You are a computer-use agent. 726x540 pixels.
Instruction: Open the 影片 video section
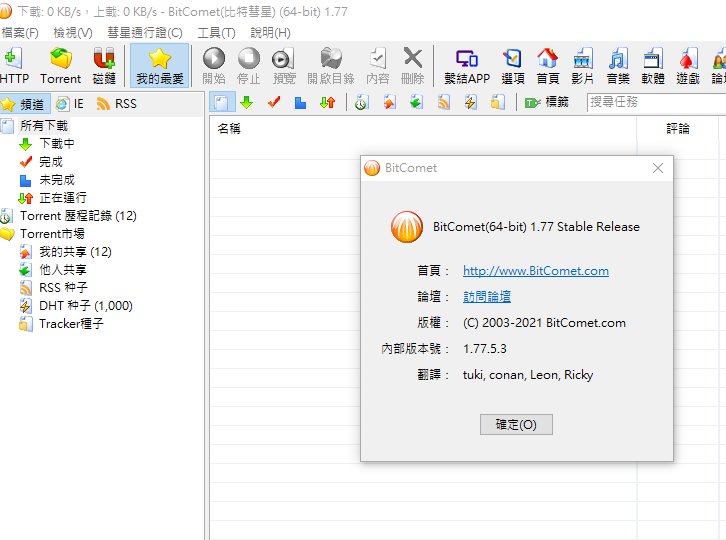tap(582, 66)
